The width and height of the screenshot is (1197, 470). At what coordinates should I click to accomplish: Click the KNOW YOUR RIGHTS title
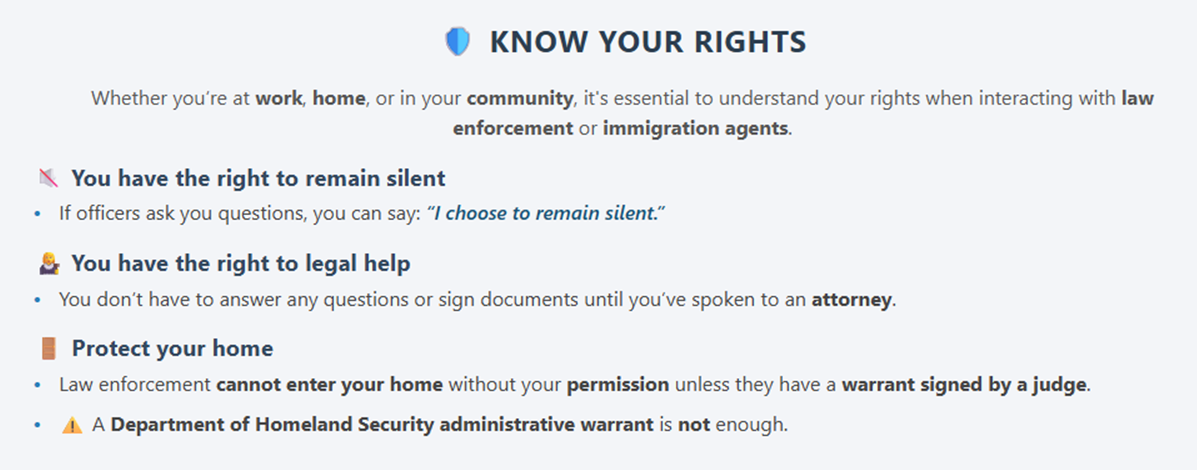(647, 42)
